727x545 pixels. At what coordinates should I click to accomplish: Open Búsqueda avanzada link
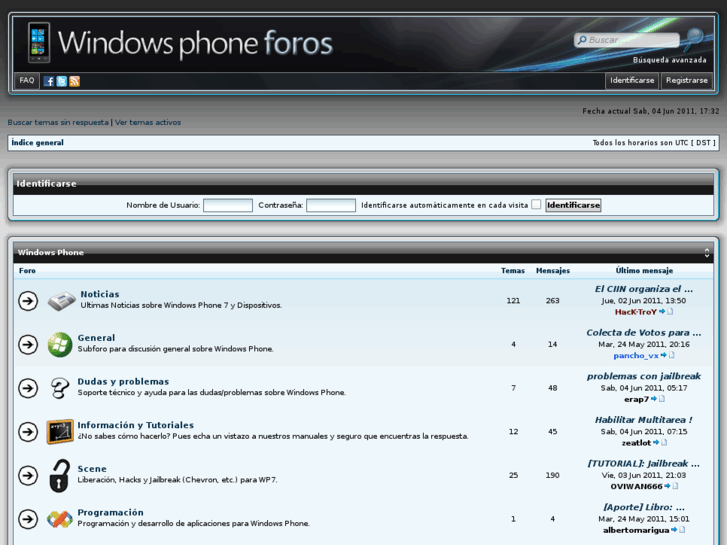tap(670, 60)
